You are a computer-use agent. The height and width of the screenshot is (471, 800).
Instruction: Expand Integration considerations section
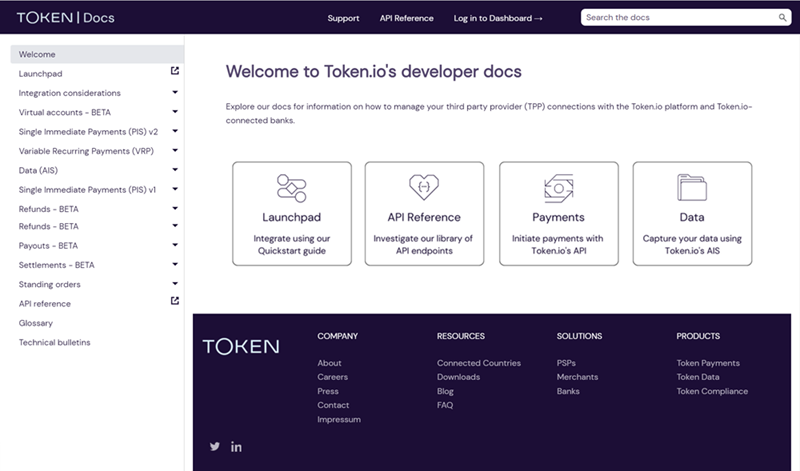(x=175, y=92)
